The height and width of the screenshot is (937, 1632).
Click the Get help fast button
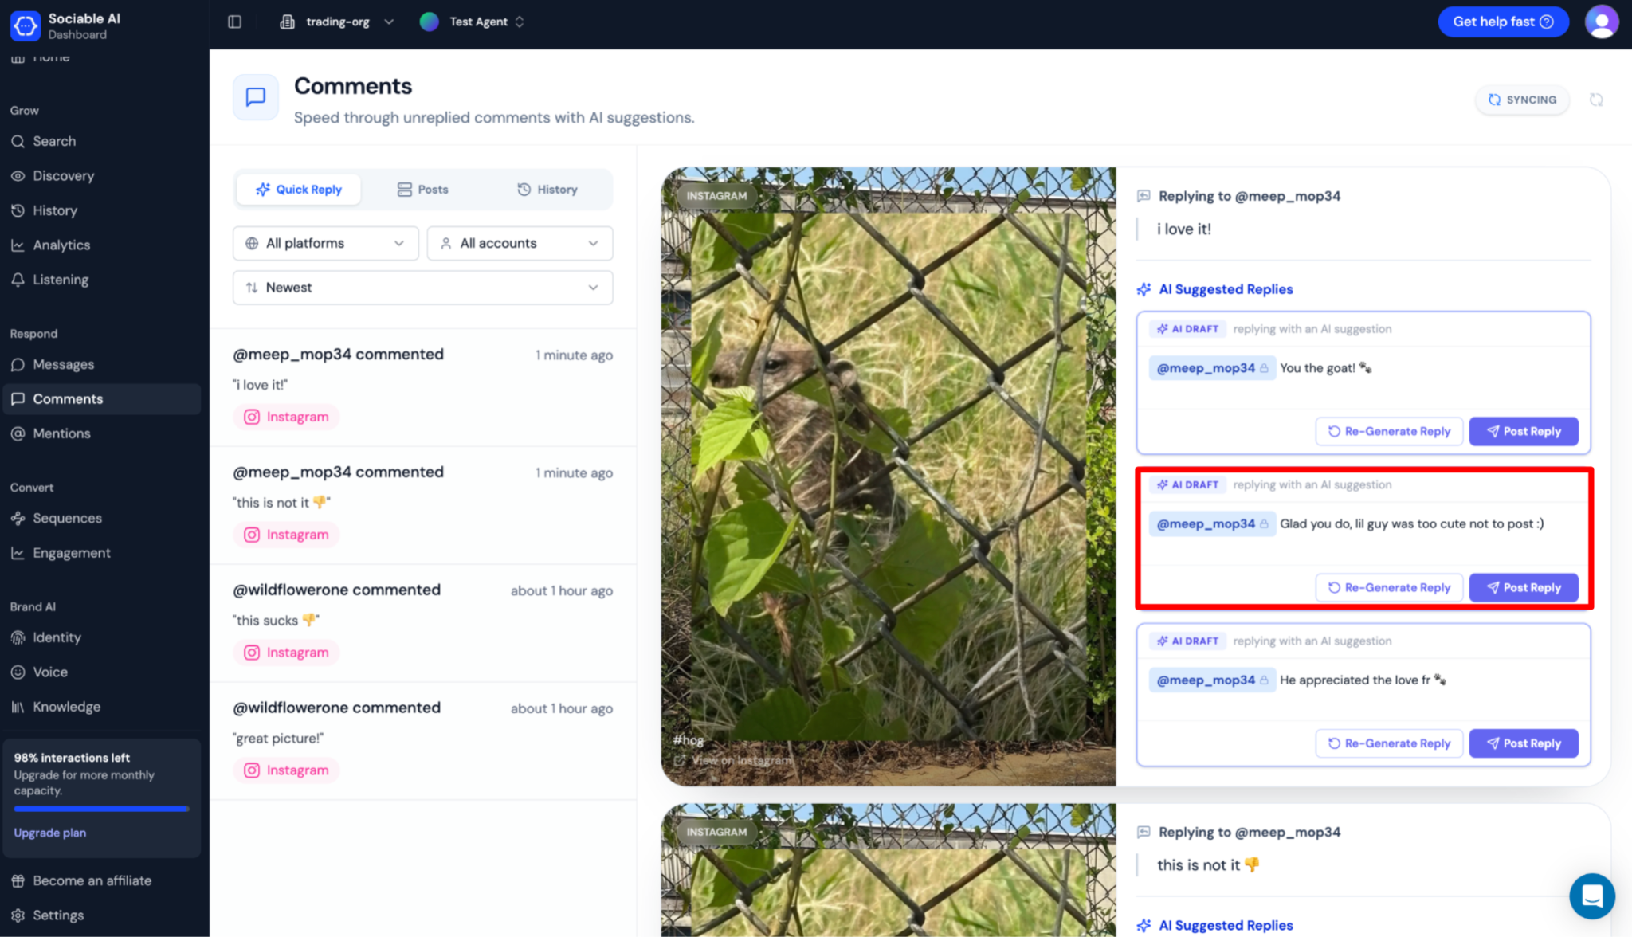click(1502, 21)
